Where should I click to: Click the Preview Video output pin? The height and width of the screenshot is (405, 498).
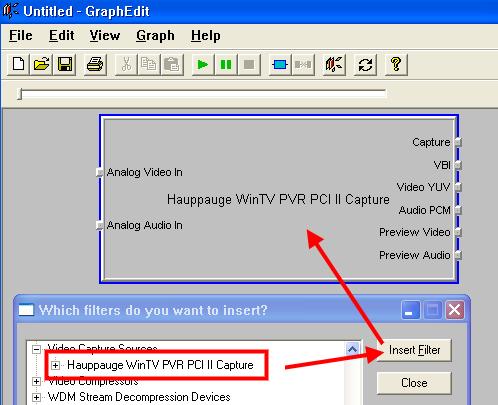coord(458,232)
